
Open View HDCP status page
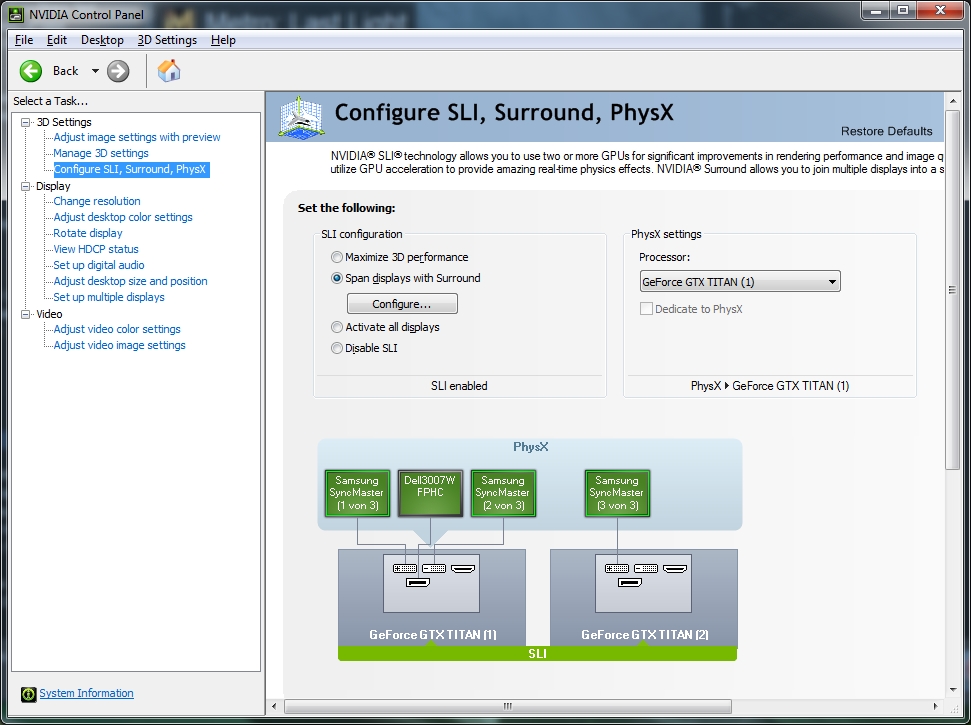pyautogui.click(x=96, y=249)
